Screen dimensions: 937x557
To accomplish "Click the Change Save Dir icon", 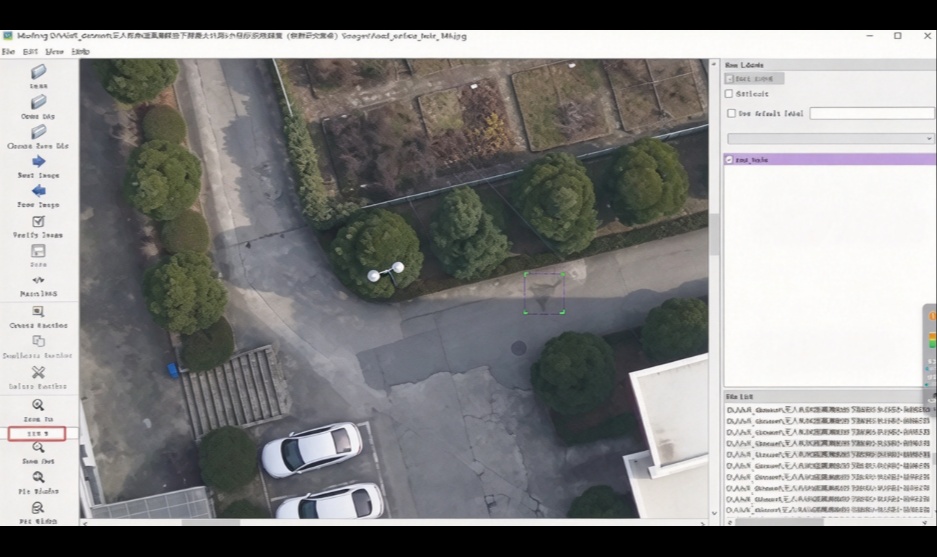I will 38,132.
